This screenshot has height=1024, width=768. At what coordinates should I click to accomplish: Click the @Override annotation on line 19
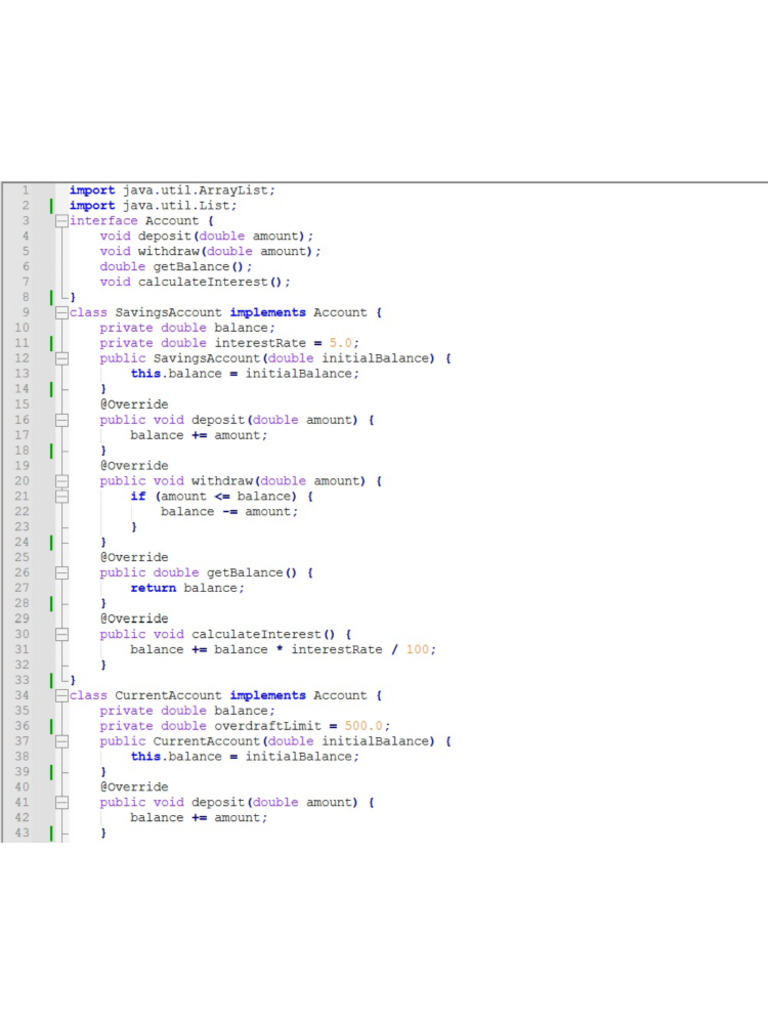134,466
